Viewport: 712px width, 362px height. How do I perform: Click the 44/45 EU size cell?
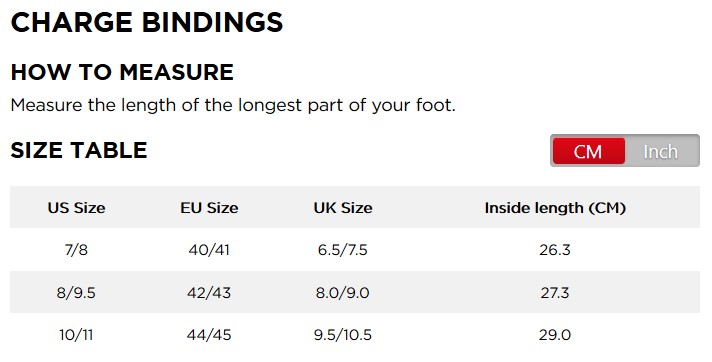click(x=209, y=335)
